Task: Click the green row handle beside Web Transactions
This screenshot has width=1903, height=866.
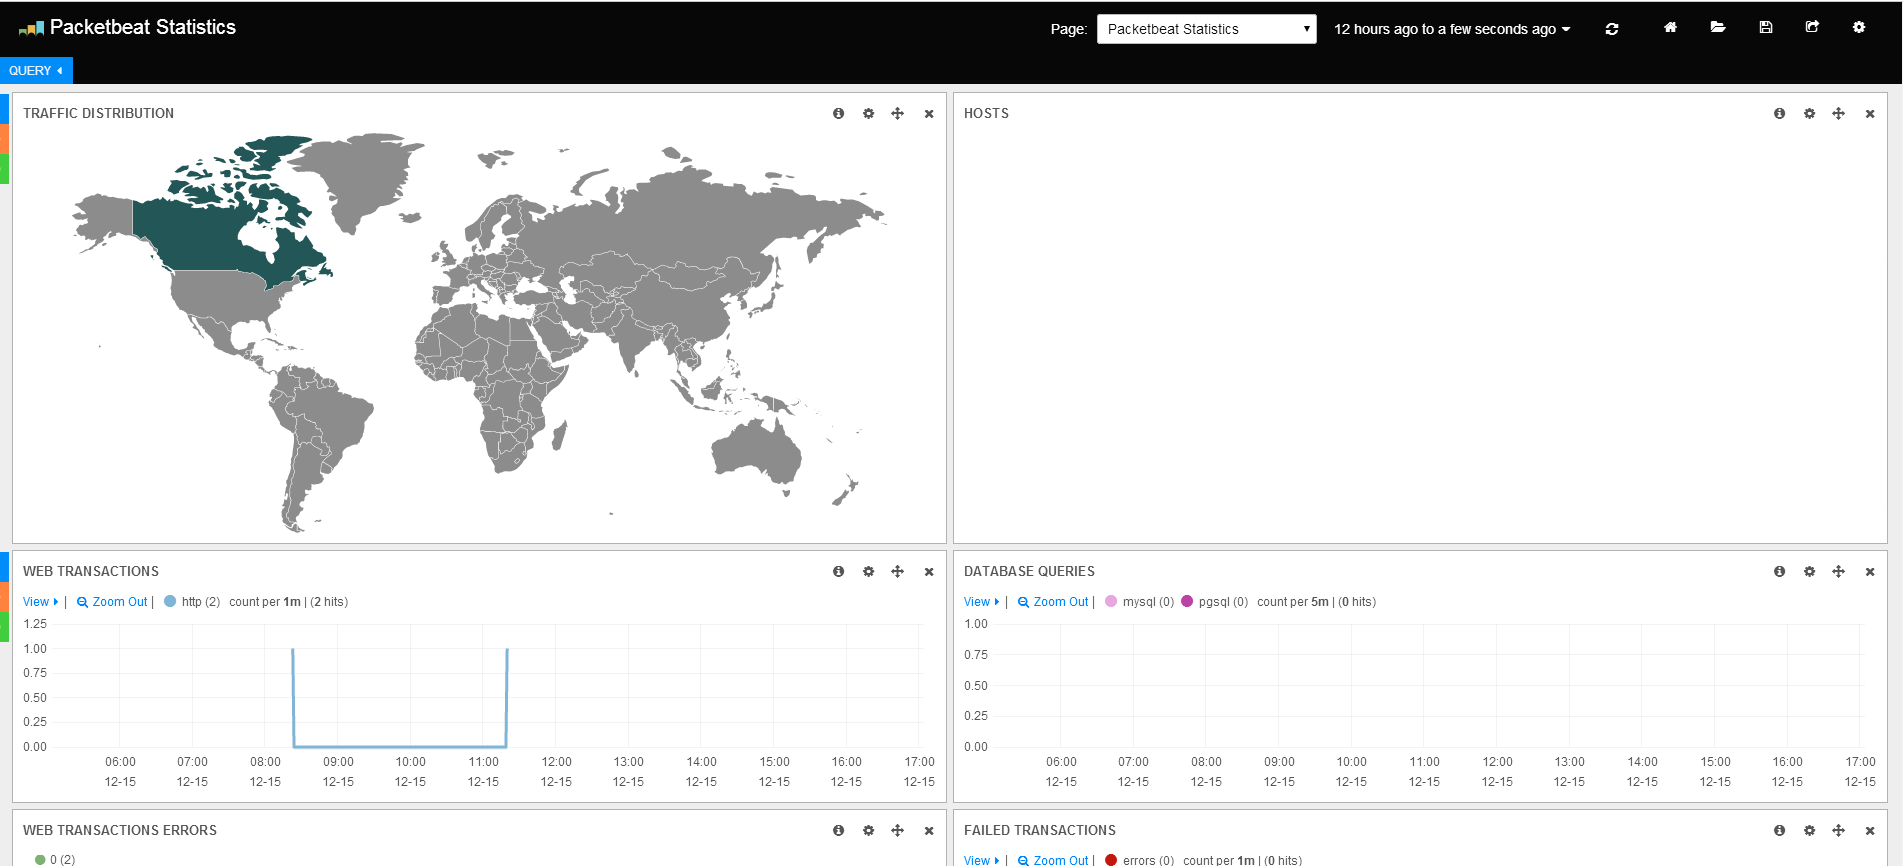Action: 4,627
